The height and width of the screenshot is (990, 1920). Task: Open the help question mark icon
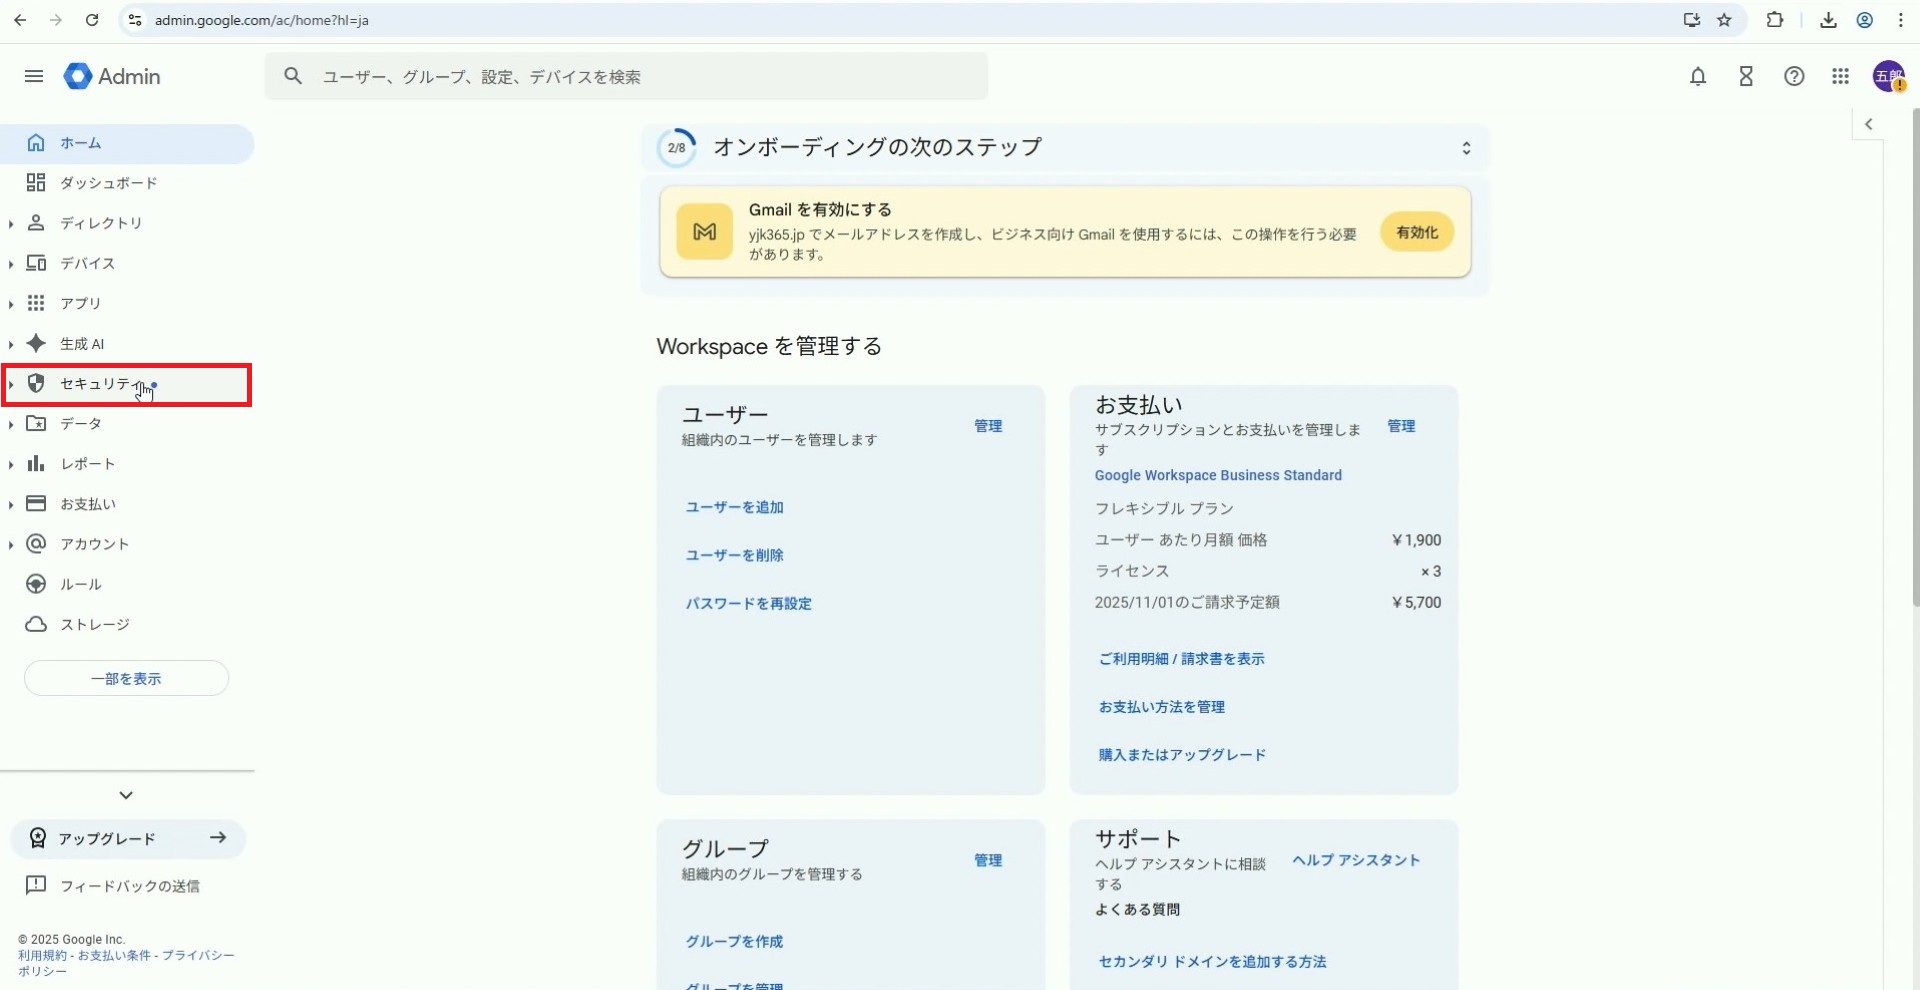pos(1794,77)
